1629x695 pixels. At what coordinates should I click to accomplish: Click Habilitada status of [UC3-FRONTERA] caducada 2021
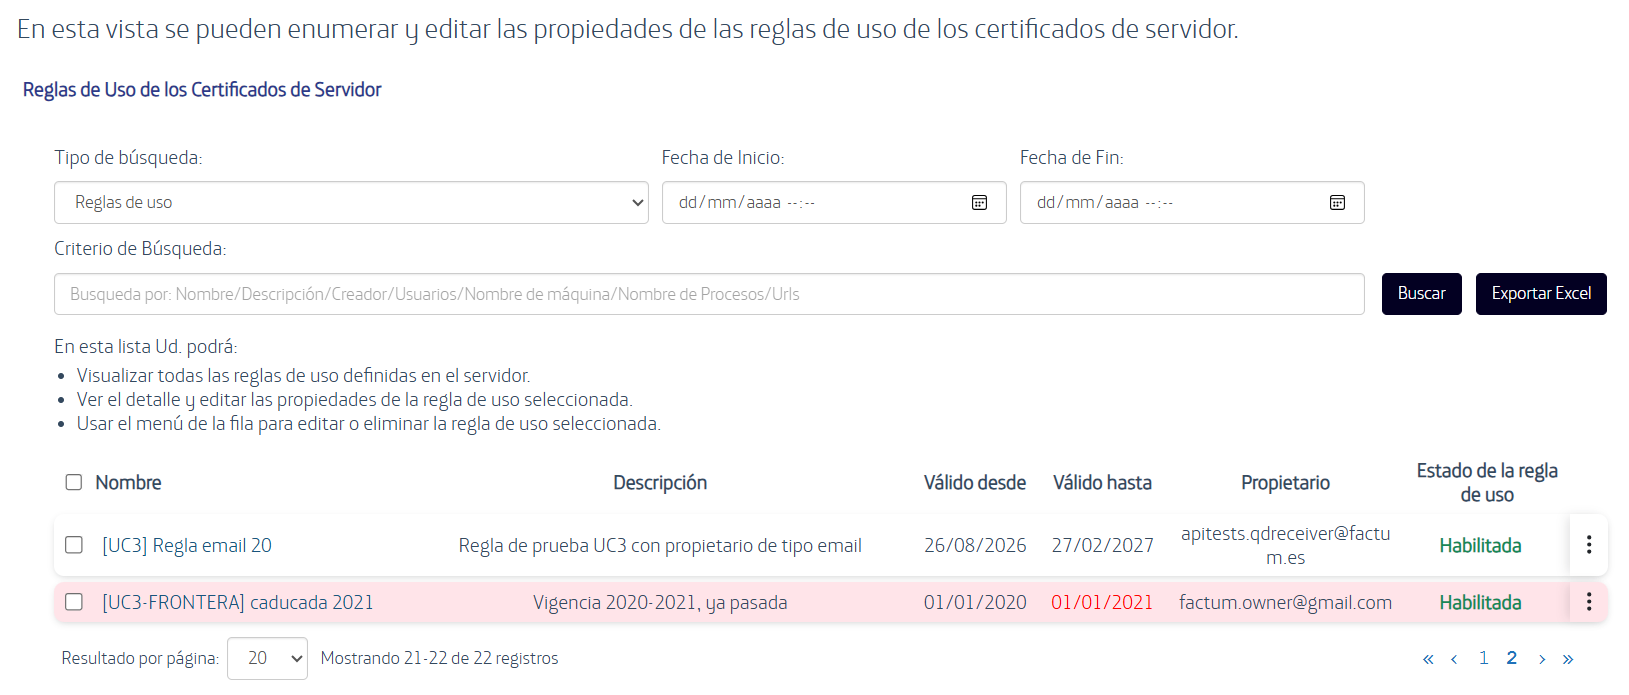(x=1480, y=602)
